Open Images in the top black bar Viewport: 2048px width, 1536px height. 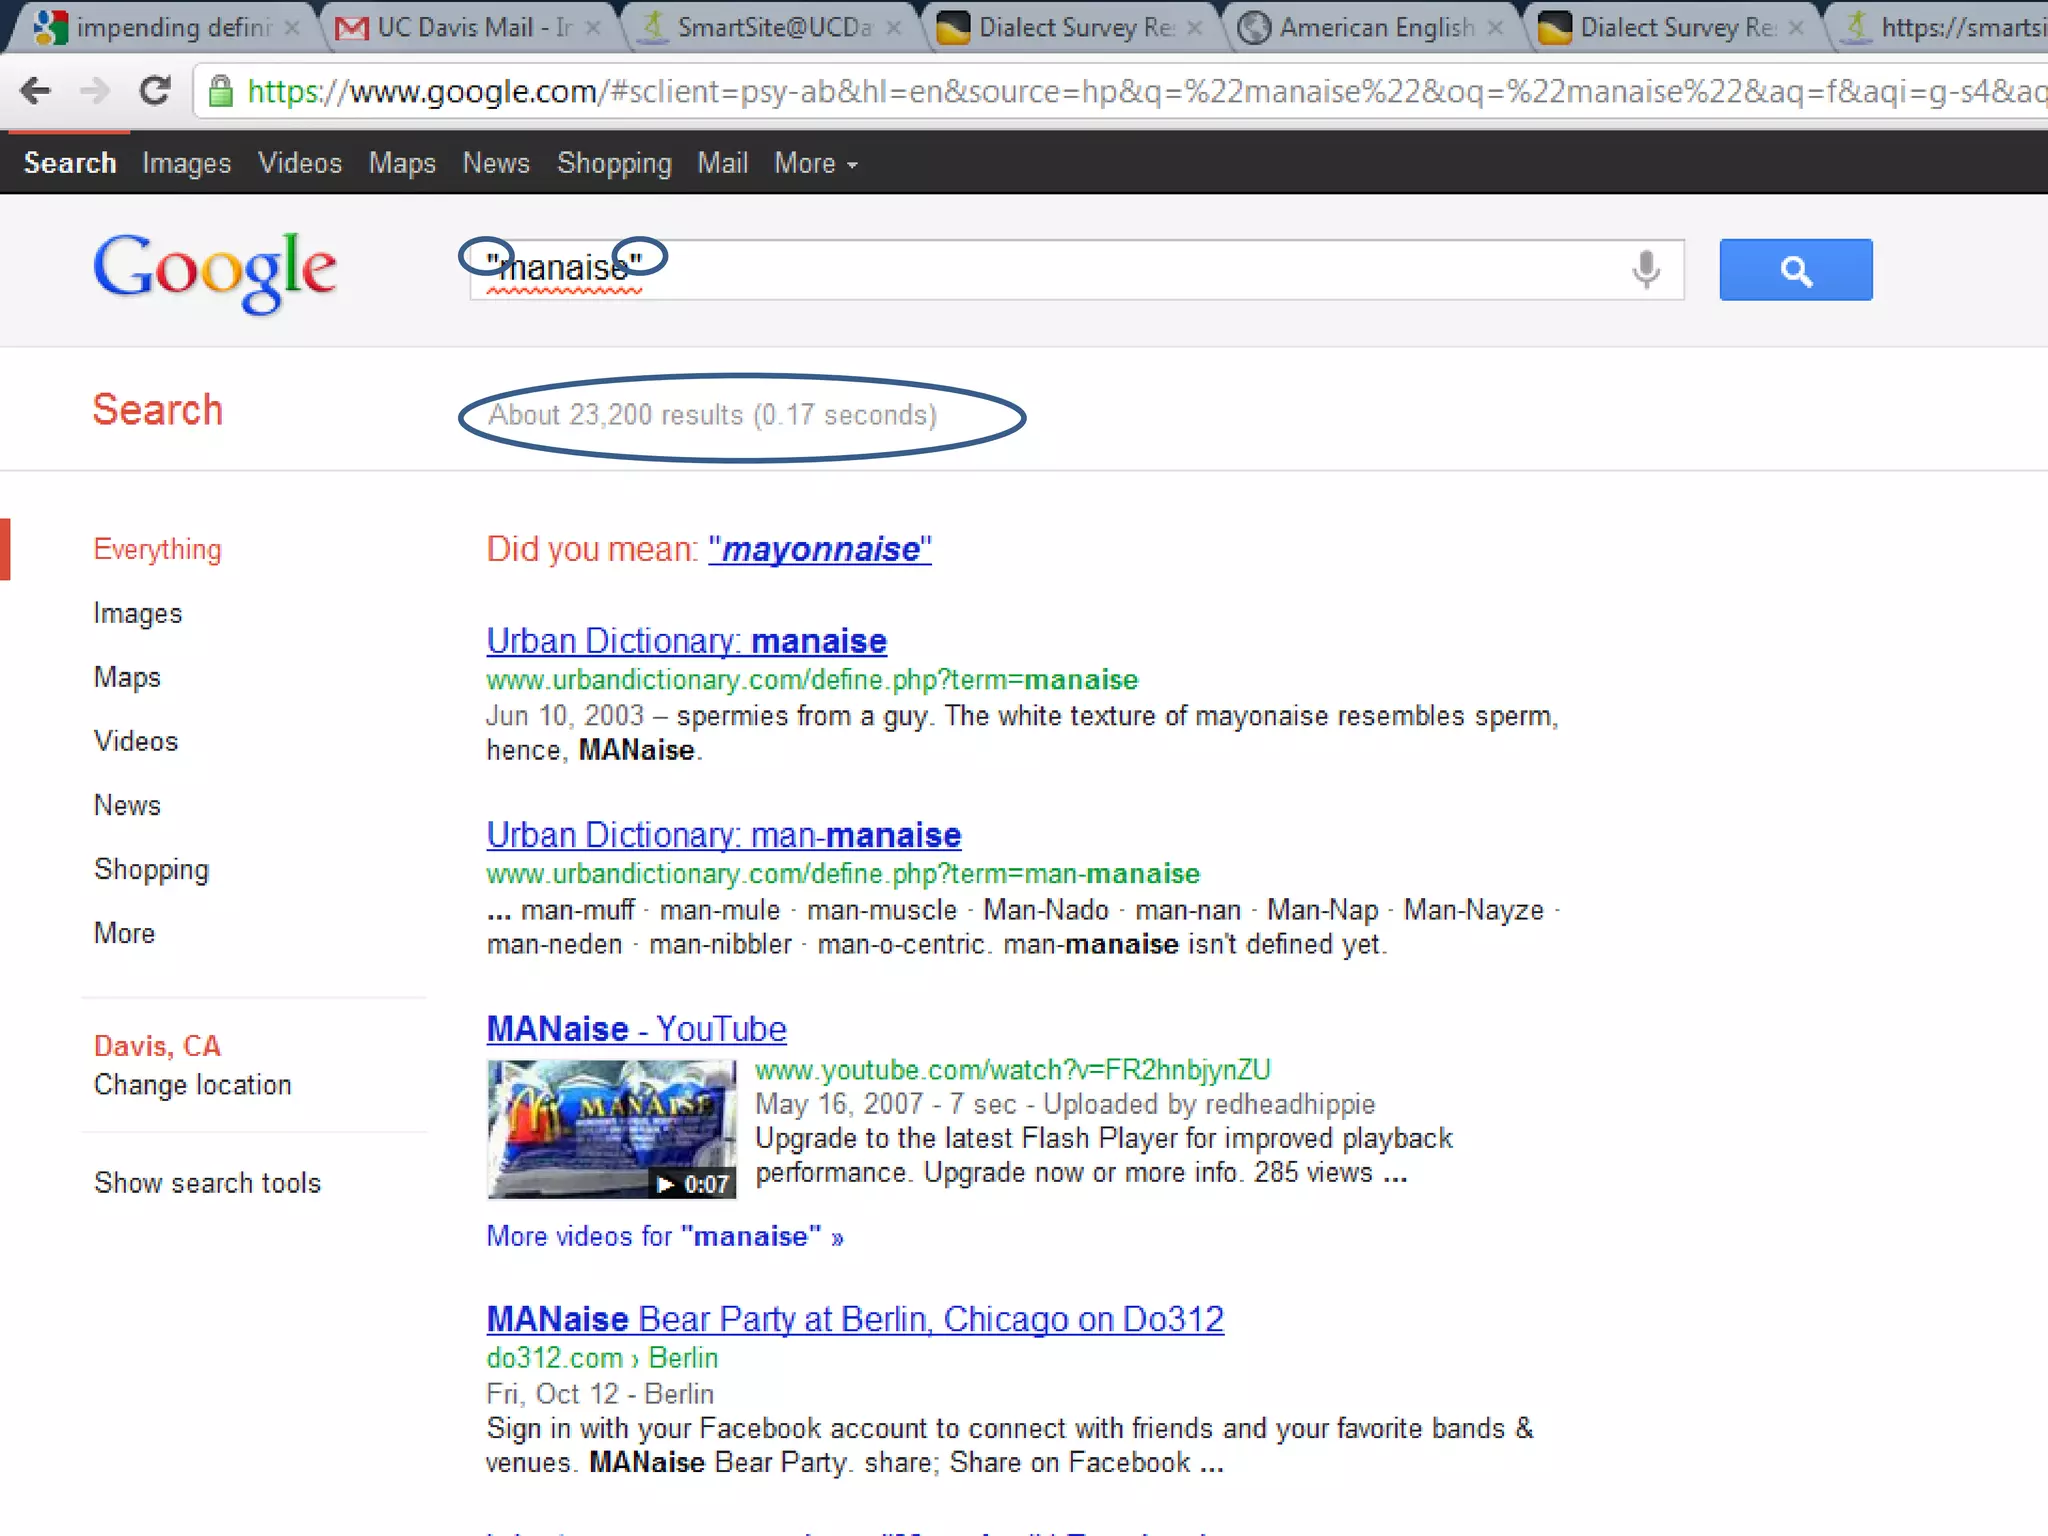click(x=186, y=163)
